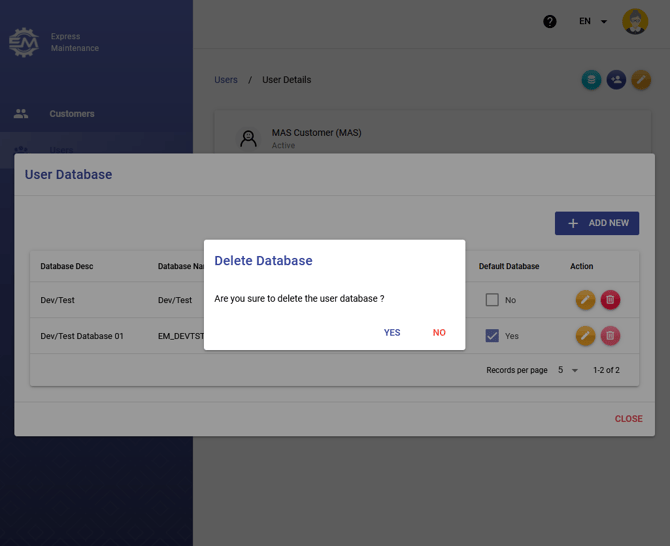The height and width of the screenshot is (546, 670).
Task: Edit the Dev/Test Database 01 row
Action: (585, 336)
